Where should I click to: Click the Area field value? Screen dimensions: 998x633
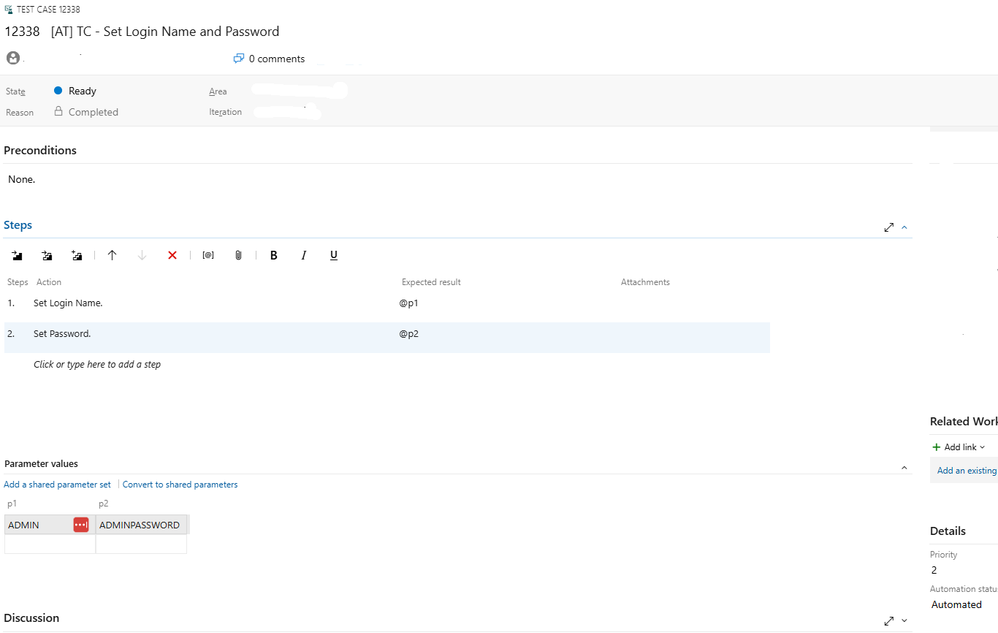[299, 91]
